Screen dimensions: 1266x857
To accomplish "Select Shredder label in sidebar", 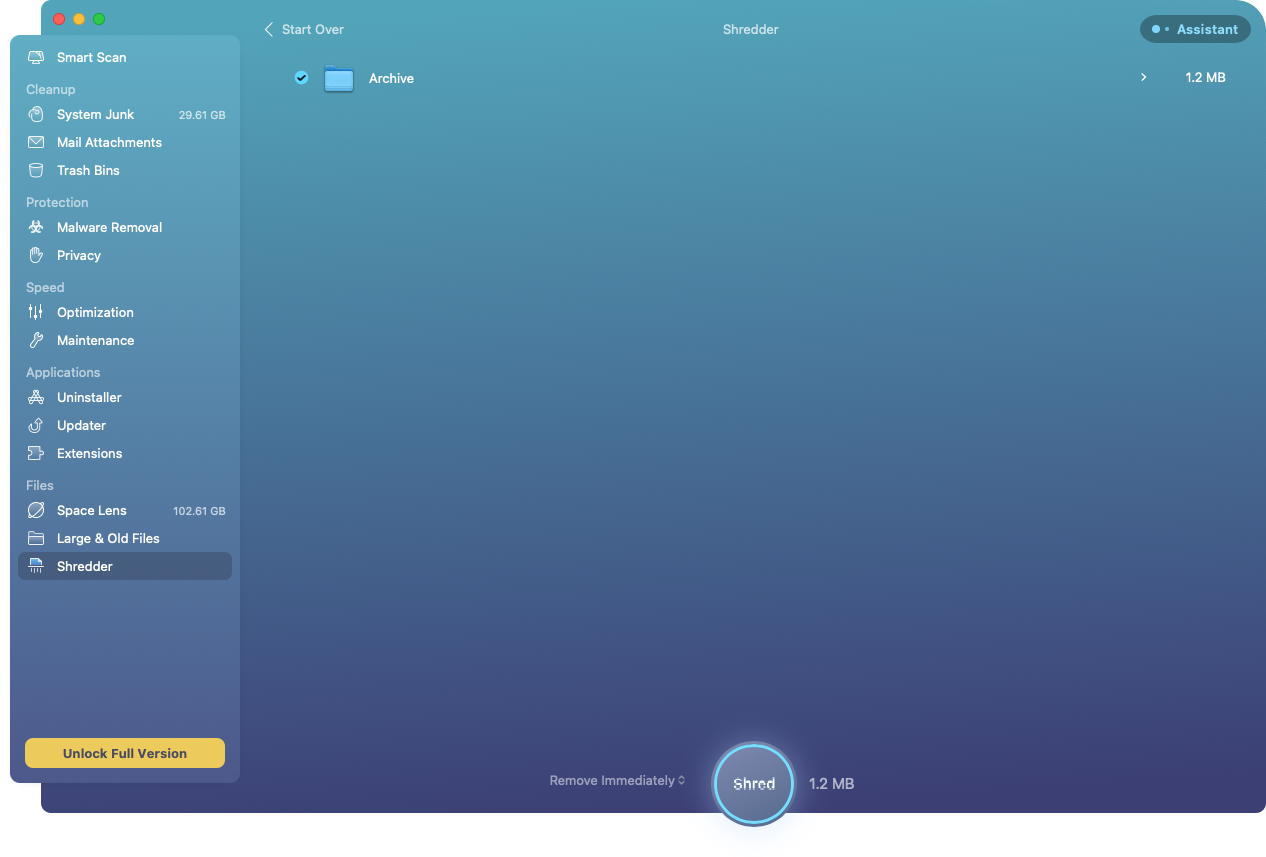I will tap(85, 566).
